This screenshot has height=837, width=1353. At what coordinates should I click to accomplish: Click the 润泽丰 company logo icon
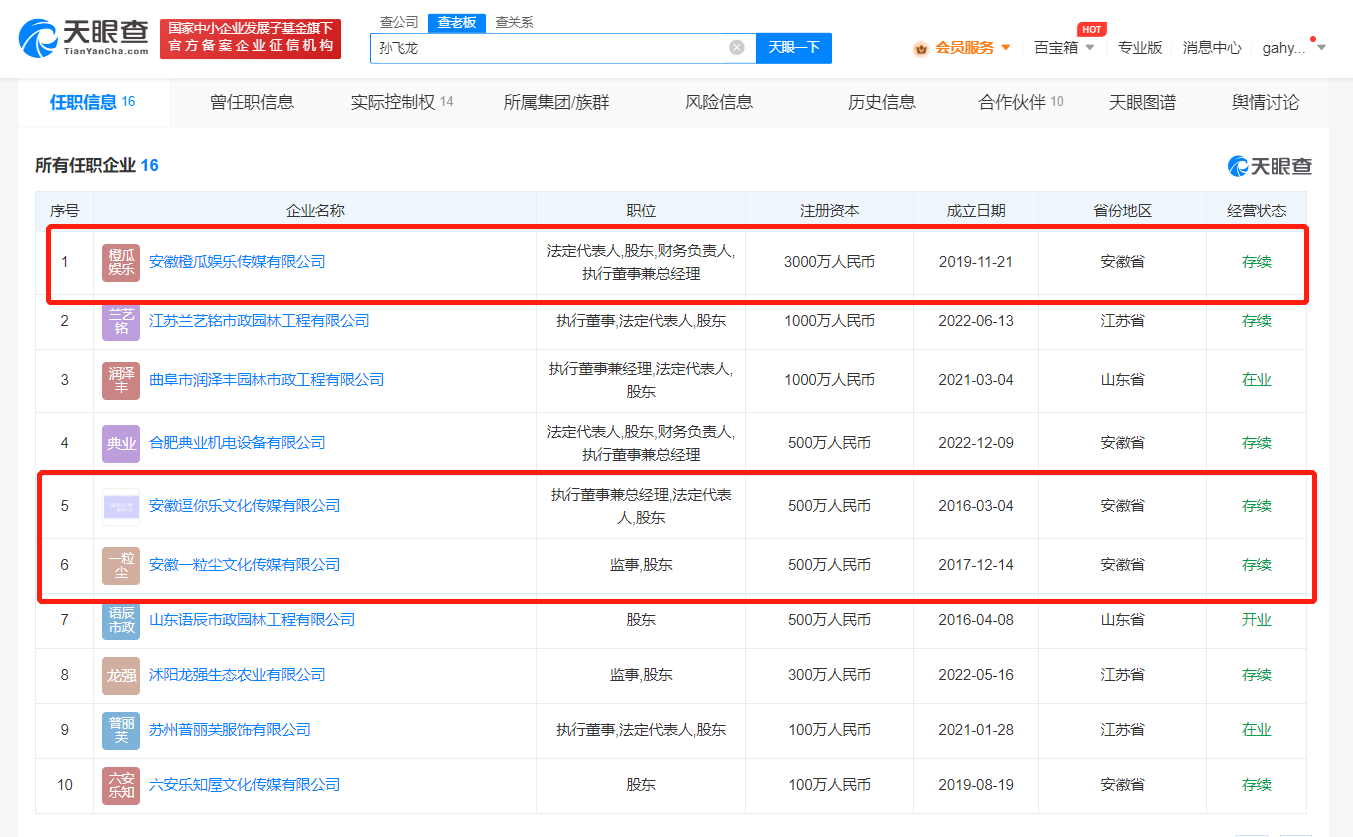pyautogui.click(x=121, y=380)
